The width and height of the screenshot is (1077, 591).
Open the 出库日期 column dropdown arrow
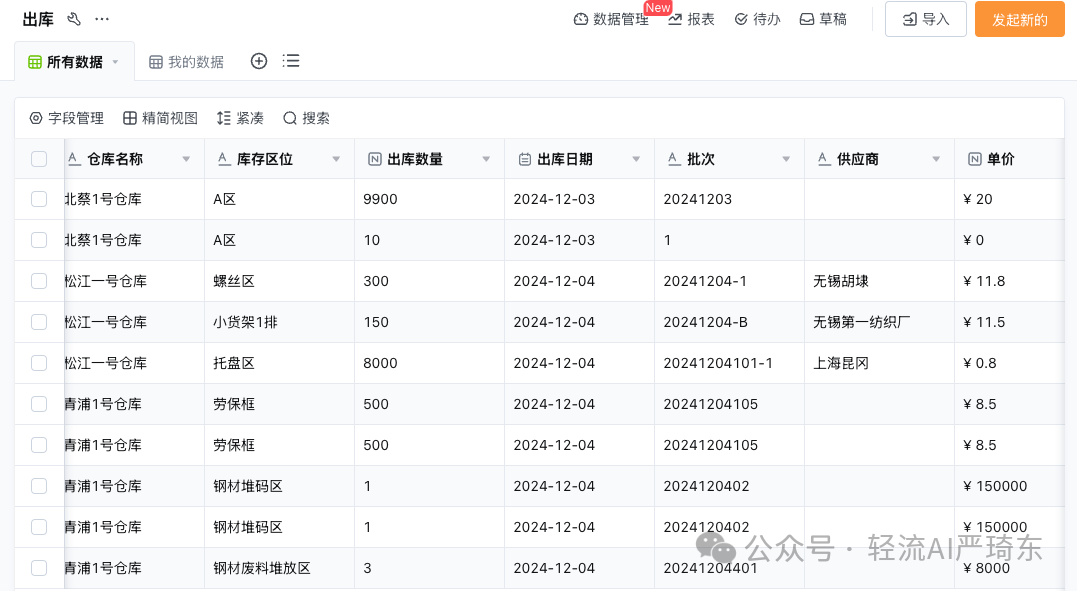pos(636,158)
